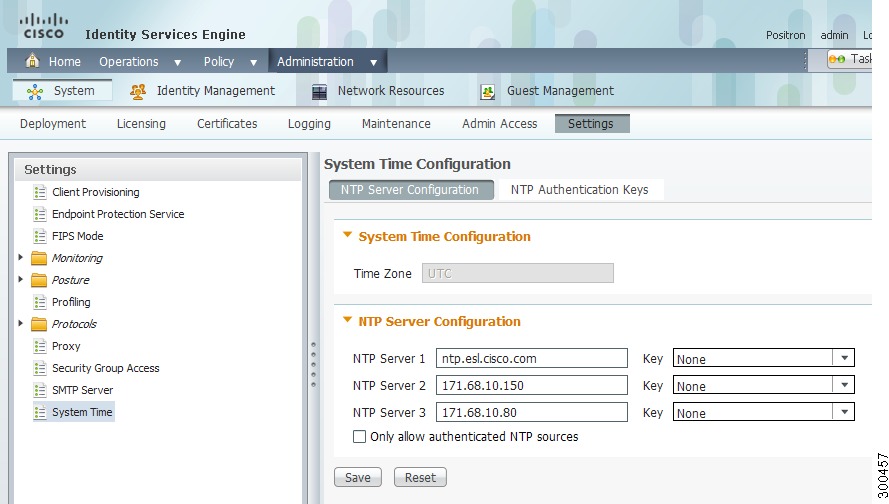Click the Network Resources icon
This screenshot has height=504, width=889.
[319, 91]
